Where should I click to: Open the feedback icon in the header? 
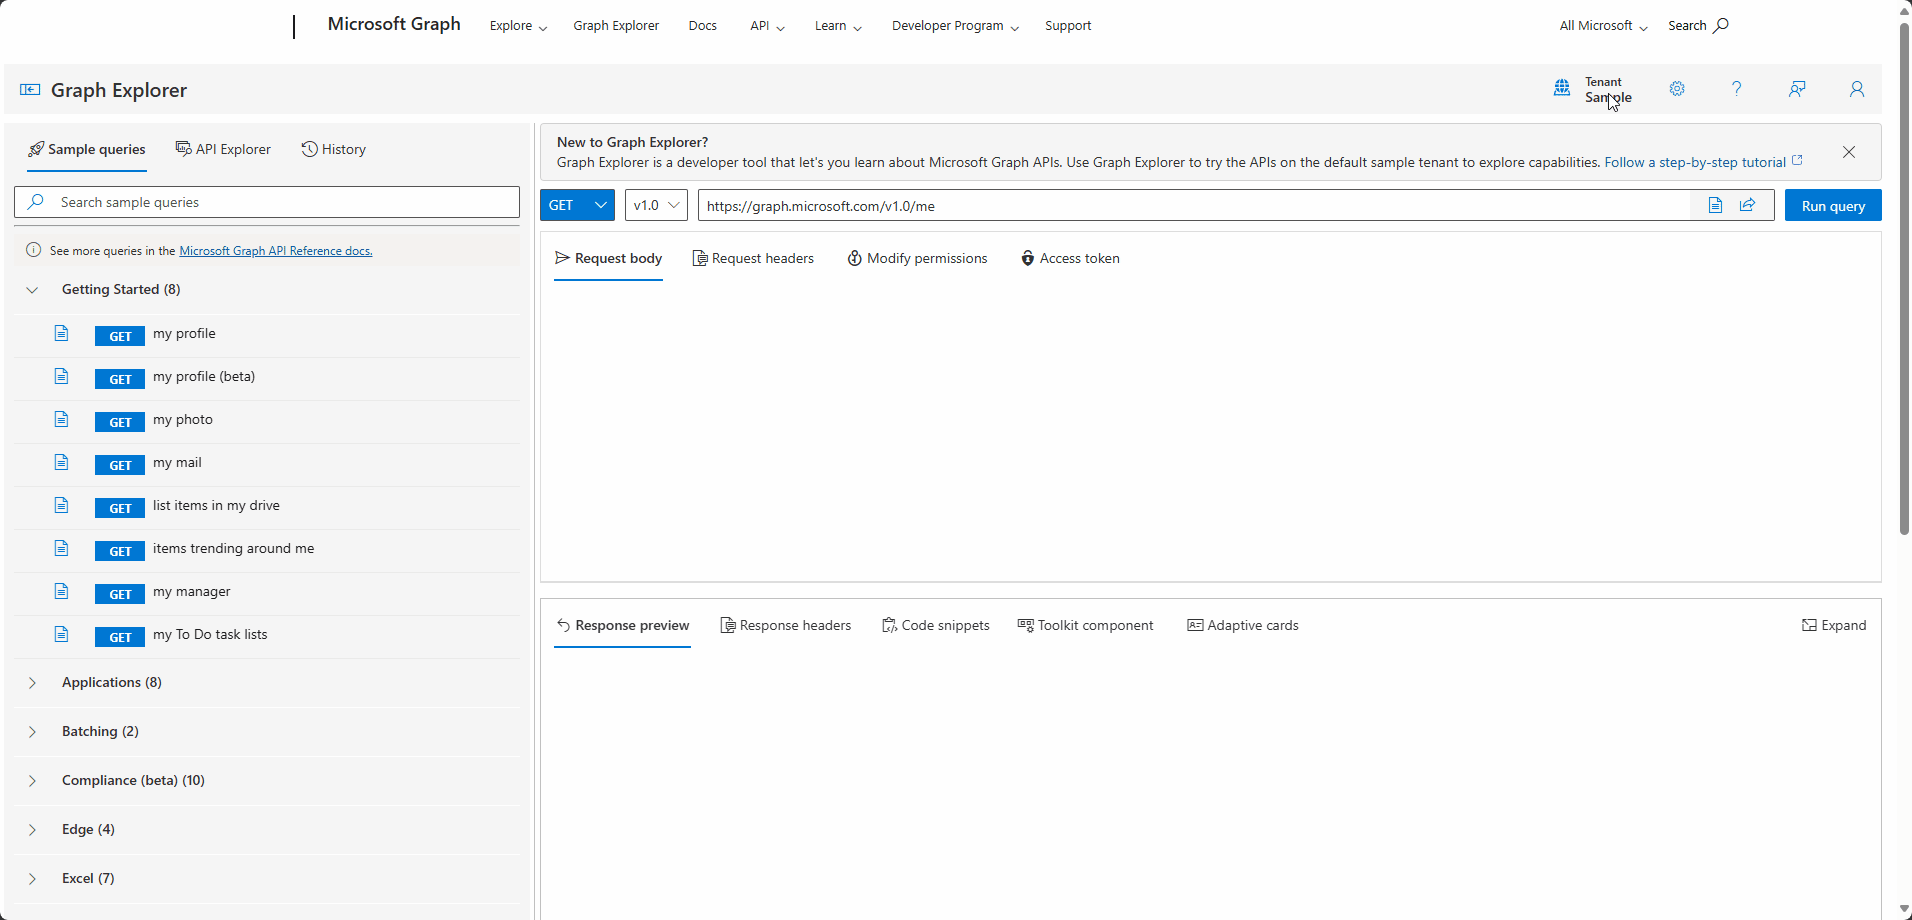point(1797,88)
